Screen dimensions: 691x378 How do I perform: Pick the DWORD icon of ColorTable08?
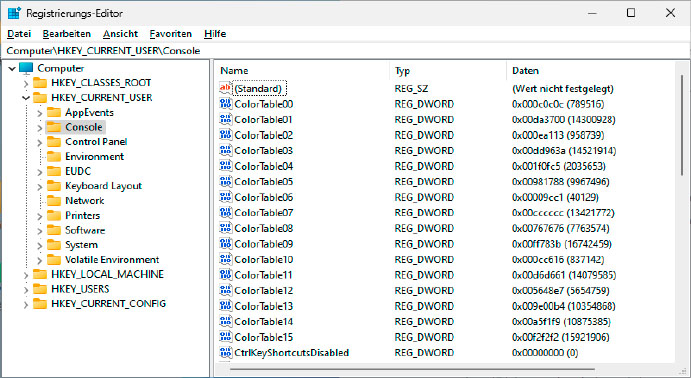coord(225,228)
